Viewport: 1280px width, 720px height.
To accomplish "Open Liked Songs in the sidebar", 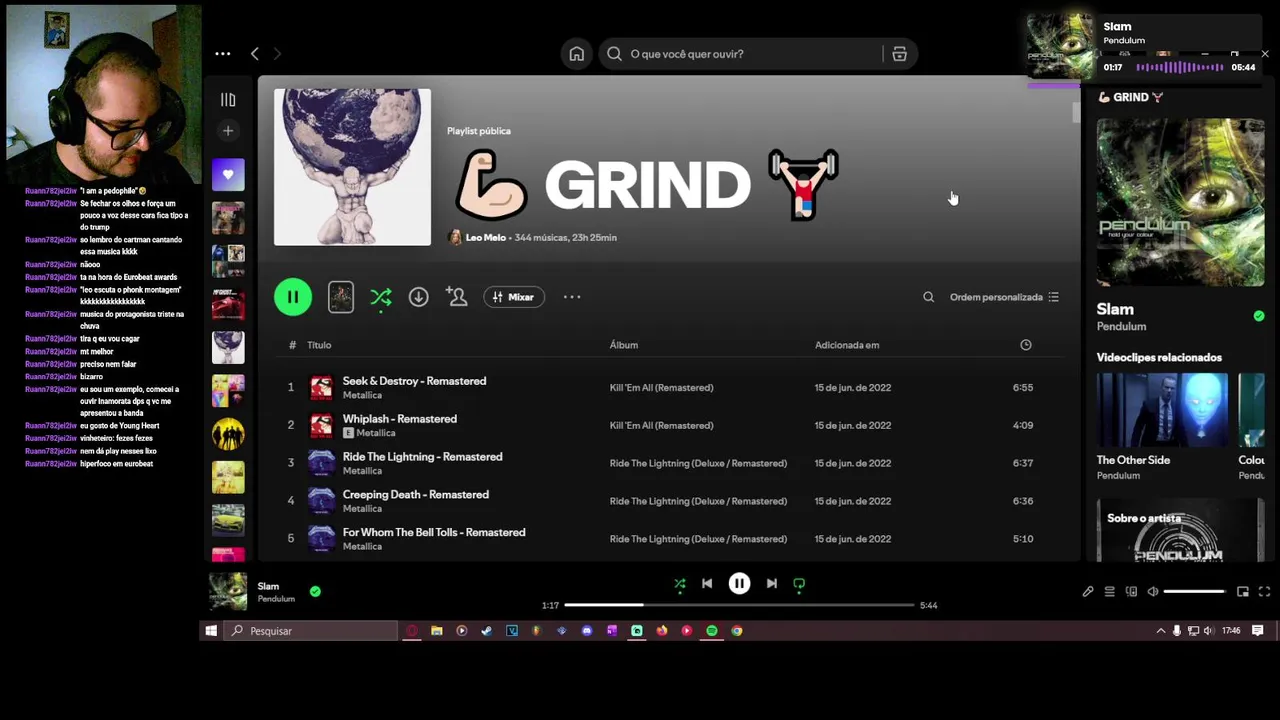I will 228,175.
